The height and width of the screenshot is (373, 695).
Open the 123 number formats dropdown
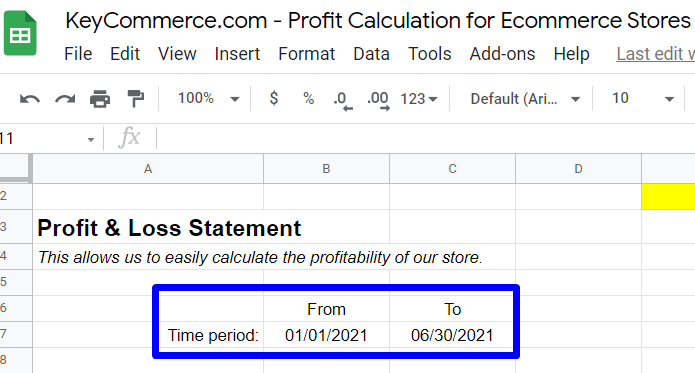[x=419, y=99]
